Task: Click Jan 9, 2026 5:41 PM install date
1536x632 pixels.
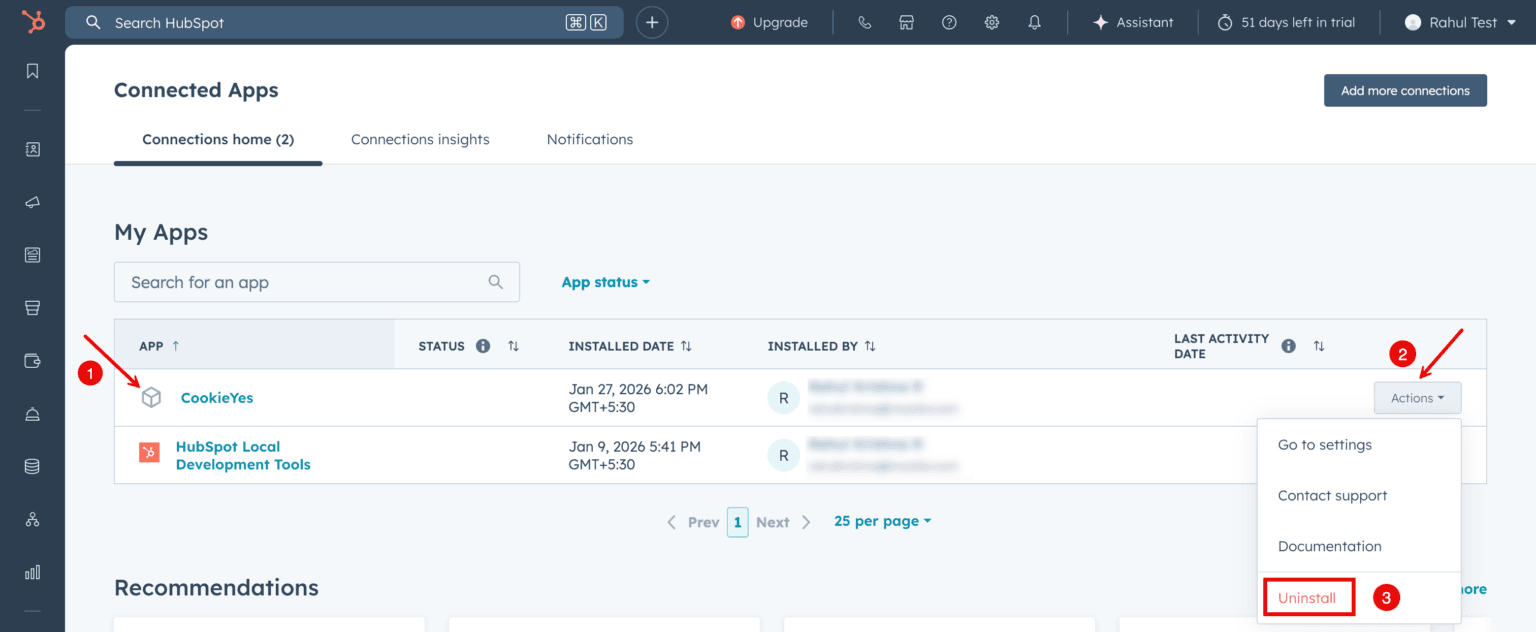Action: 635,455
